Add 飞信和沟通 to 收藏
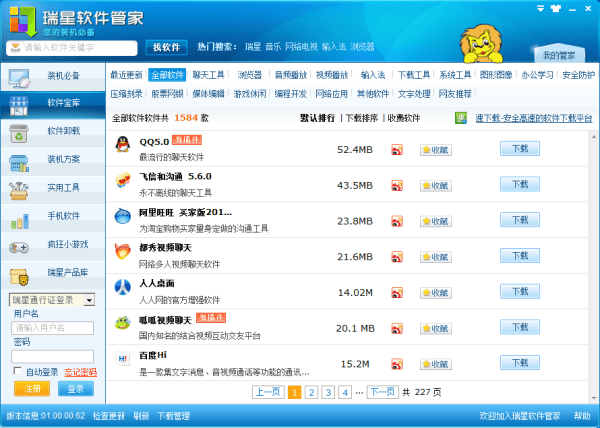This screenshot has height=428, width=600. tap(436, 186)
